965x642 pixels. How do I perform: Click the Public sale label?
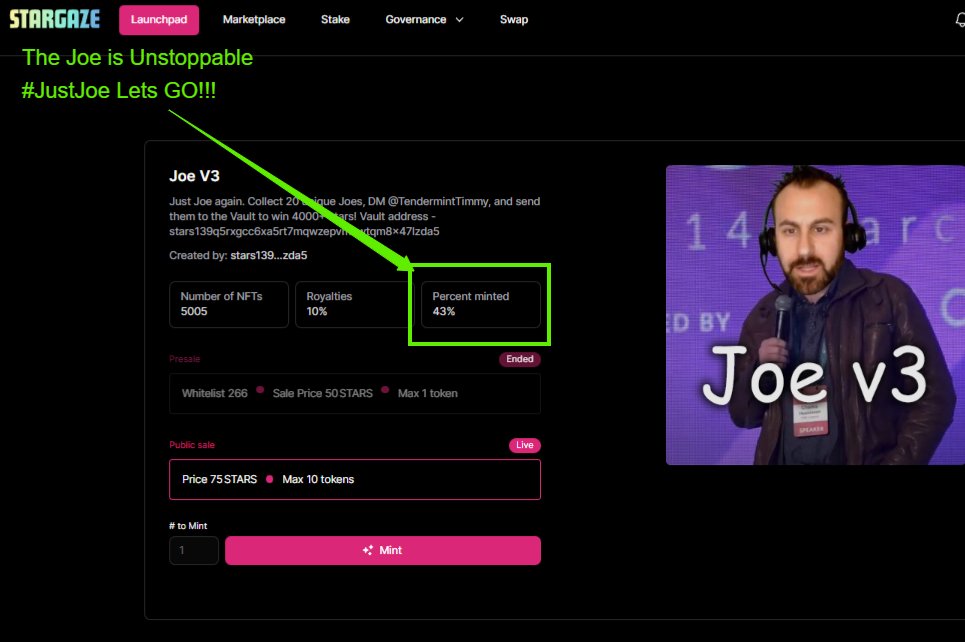click(192, 444)
